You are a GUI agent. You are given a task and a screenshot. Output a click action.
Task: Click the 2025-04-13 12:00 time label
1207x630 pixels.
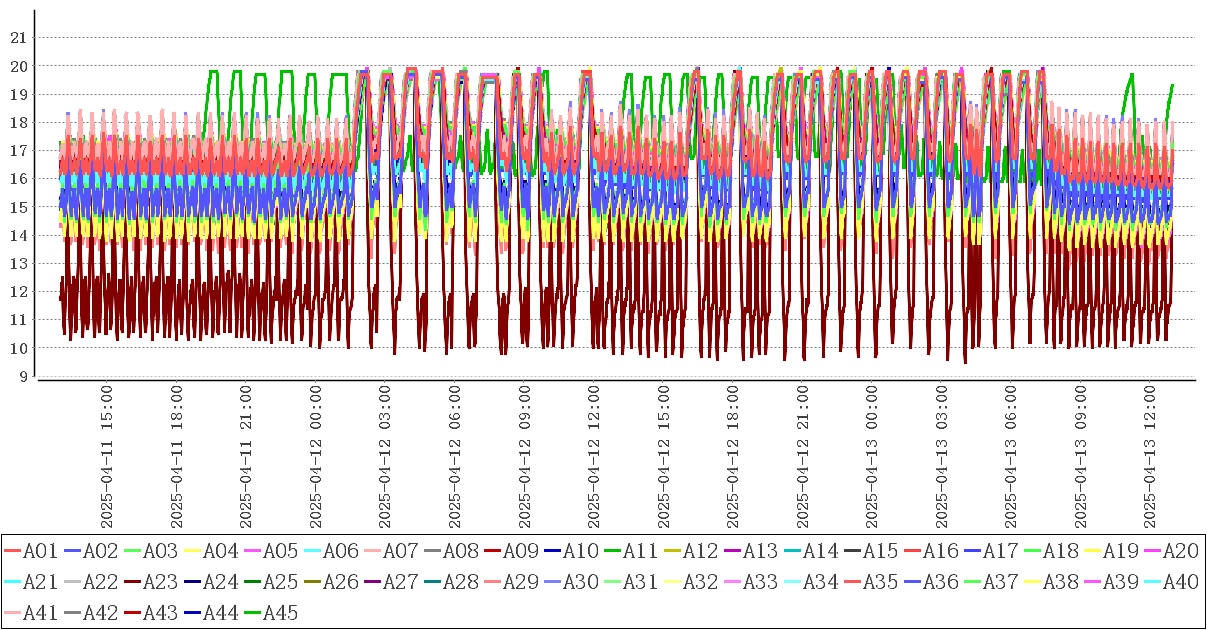click(x=1150, y=458)
